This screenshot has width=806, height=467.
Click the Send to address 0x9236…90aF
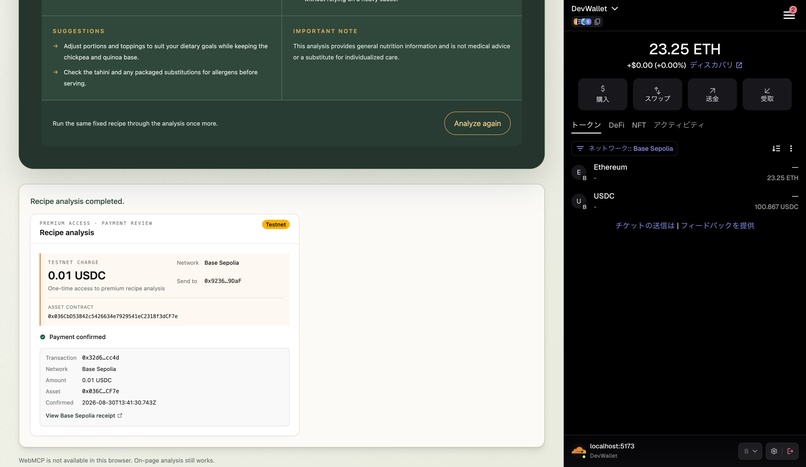click(x=223, y=281)
